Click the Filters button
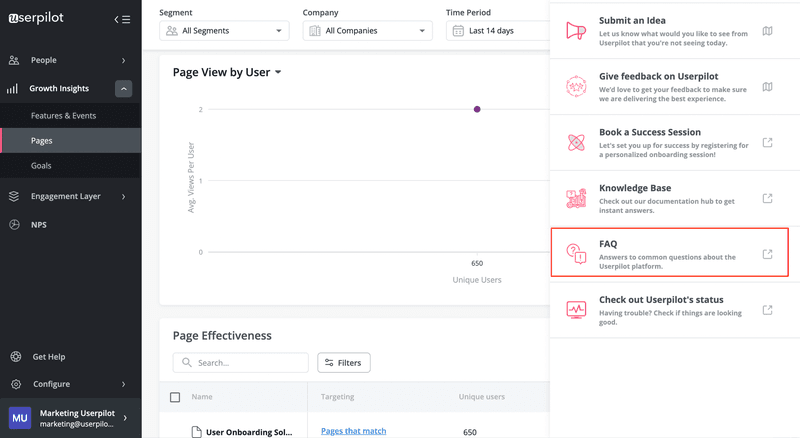Viewport: 800px width, 438px height. pyautogui.click(x=344, y=363)
